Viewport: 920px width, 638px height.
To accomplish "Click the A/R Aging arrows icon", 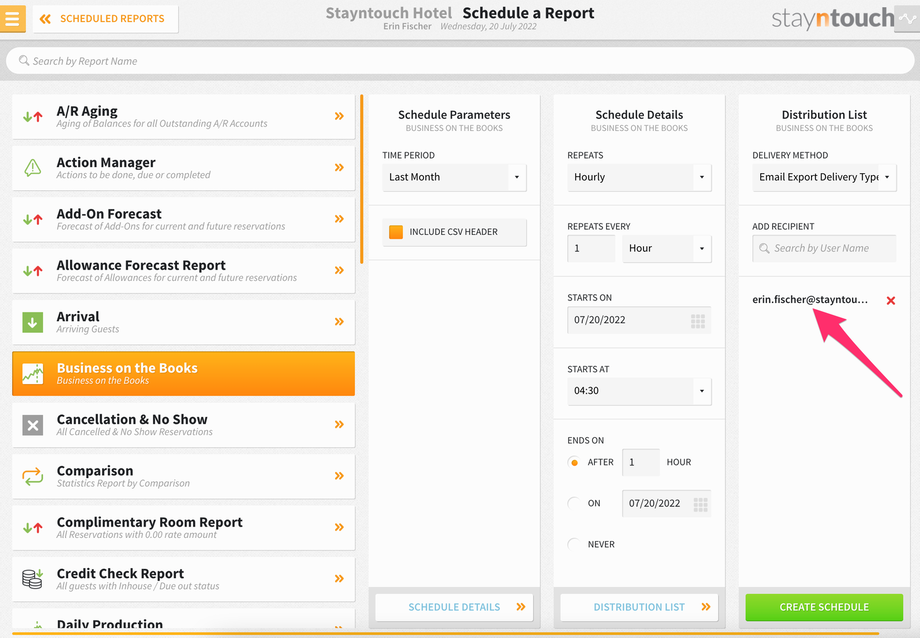I will [x=33, y=117].
